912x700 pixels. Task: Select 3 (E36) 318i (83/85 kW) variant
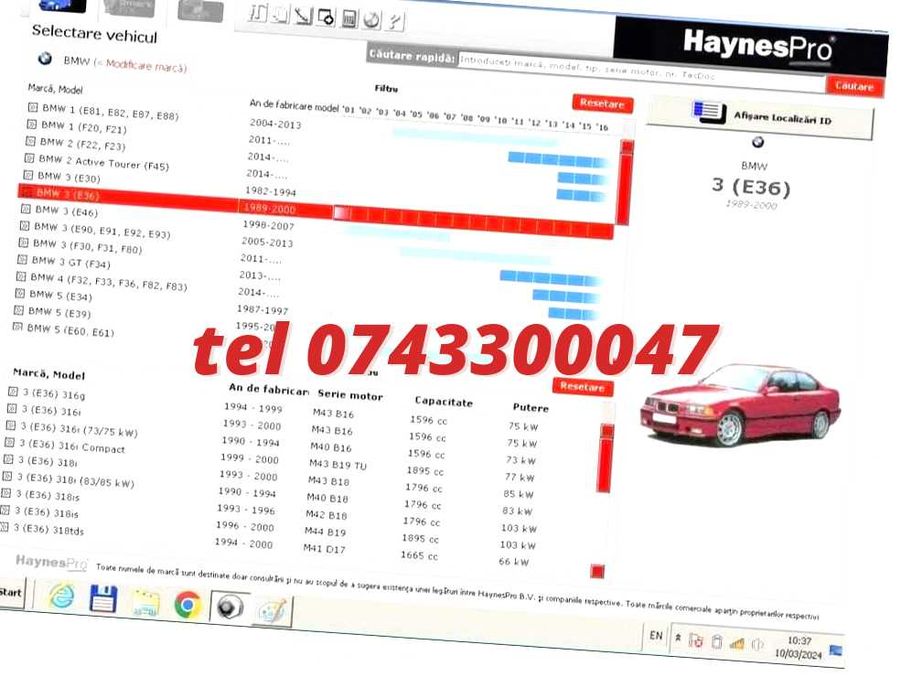point(75,480)
